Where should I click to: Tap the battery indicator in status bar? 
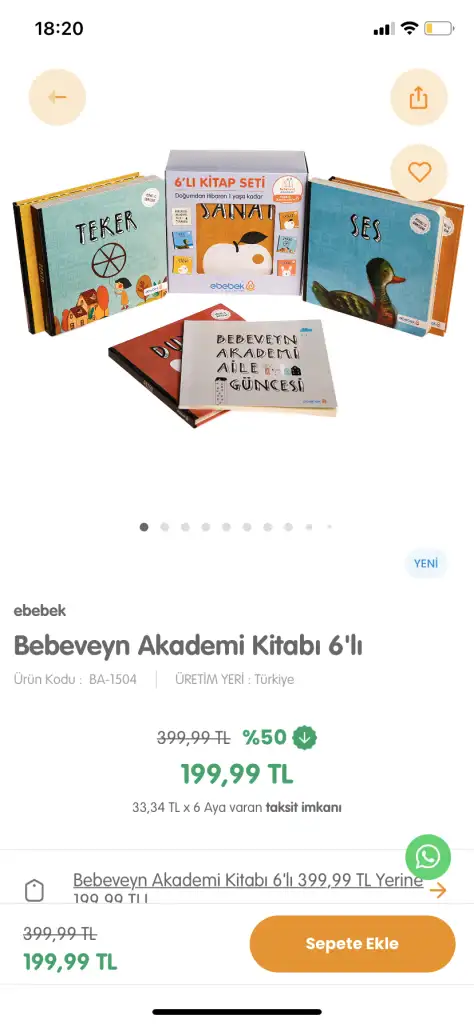coord(439,28)
